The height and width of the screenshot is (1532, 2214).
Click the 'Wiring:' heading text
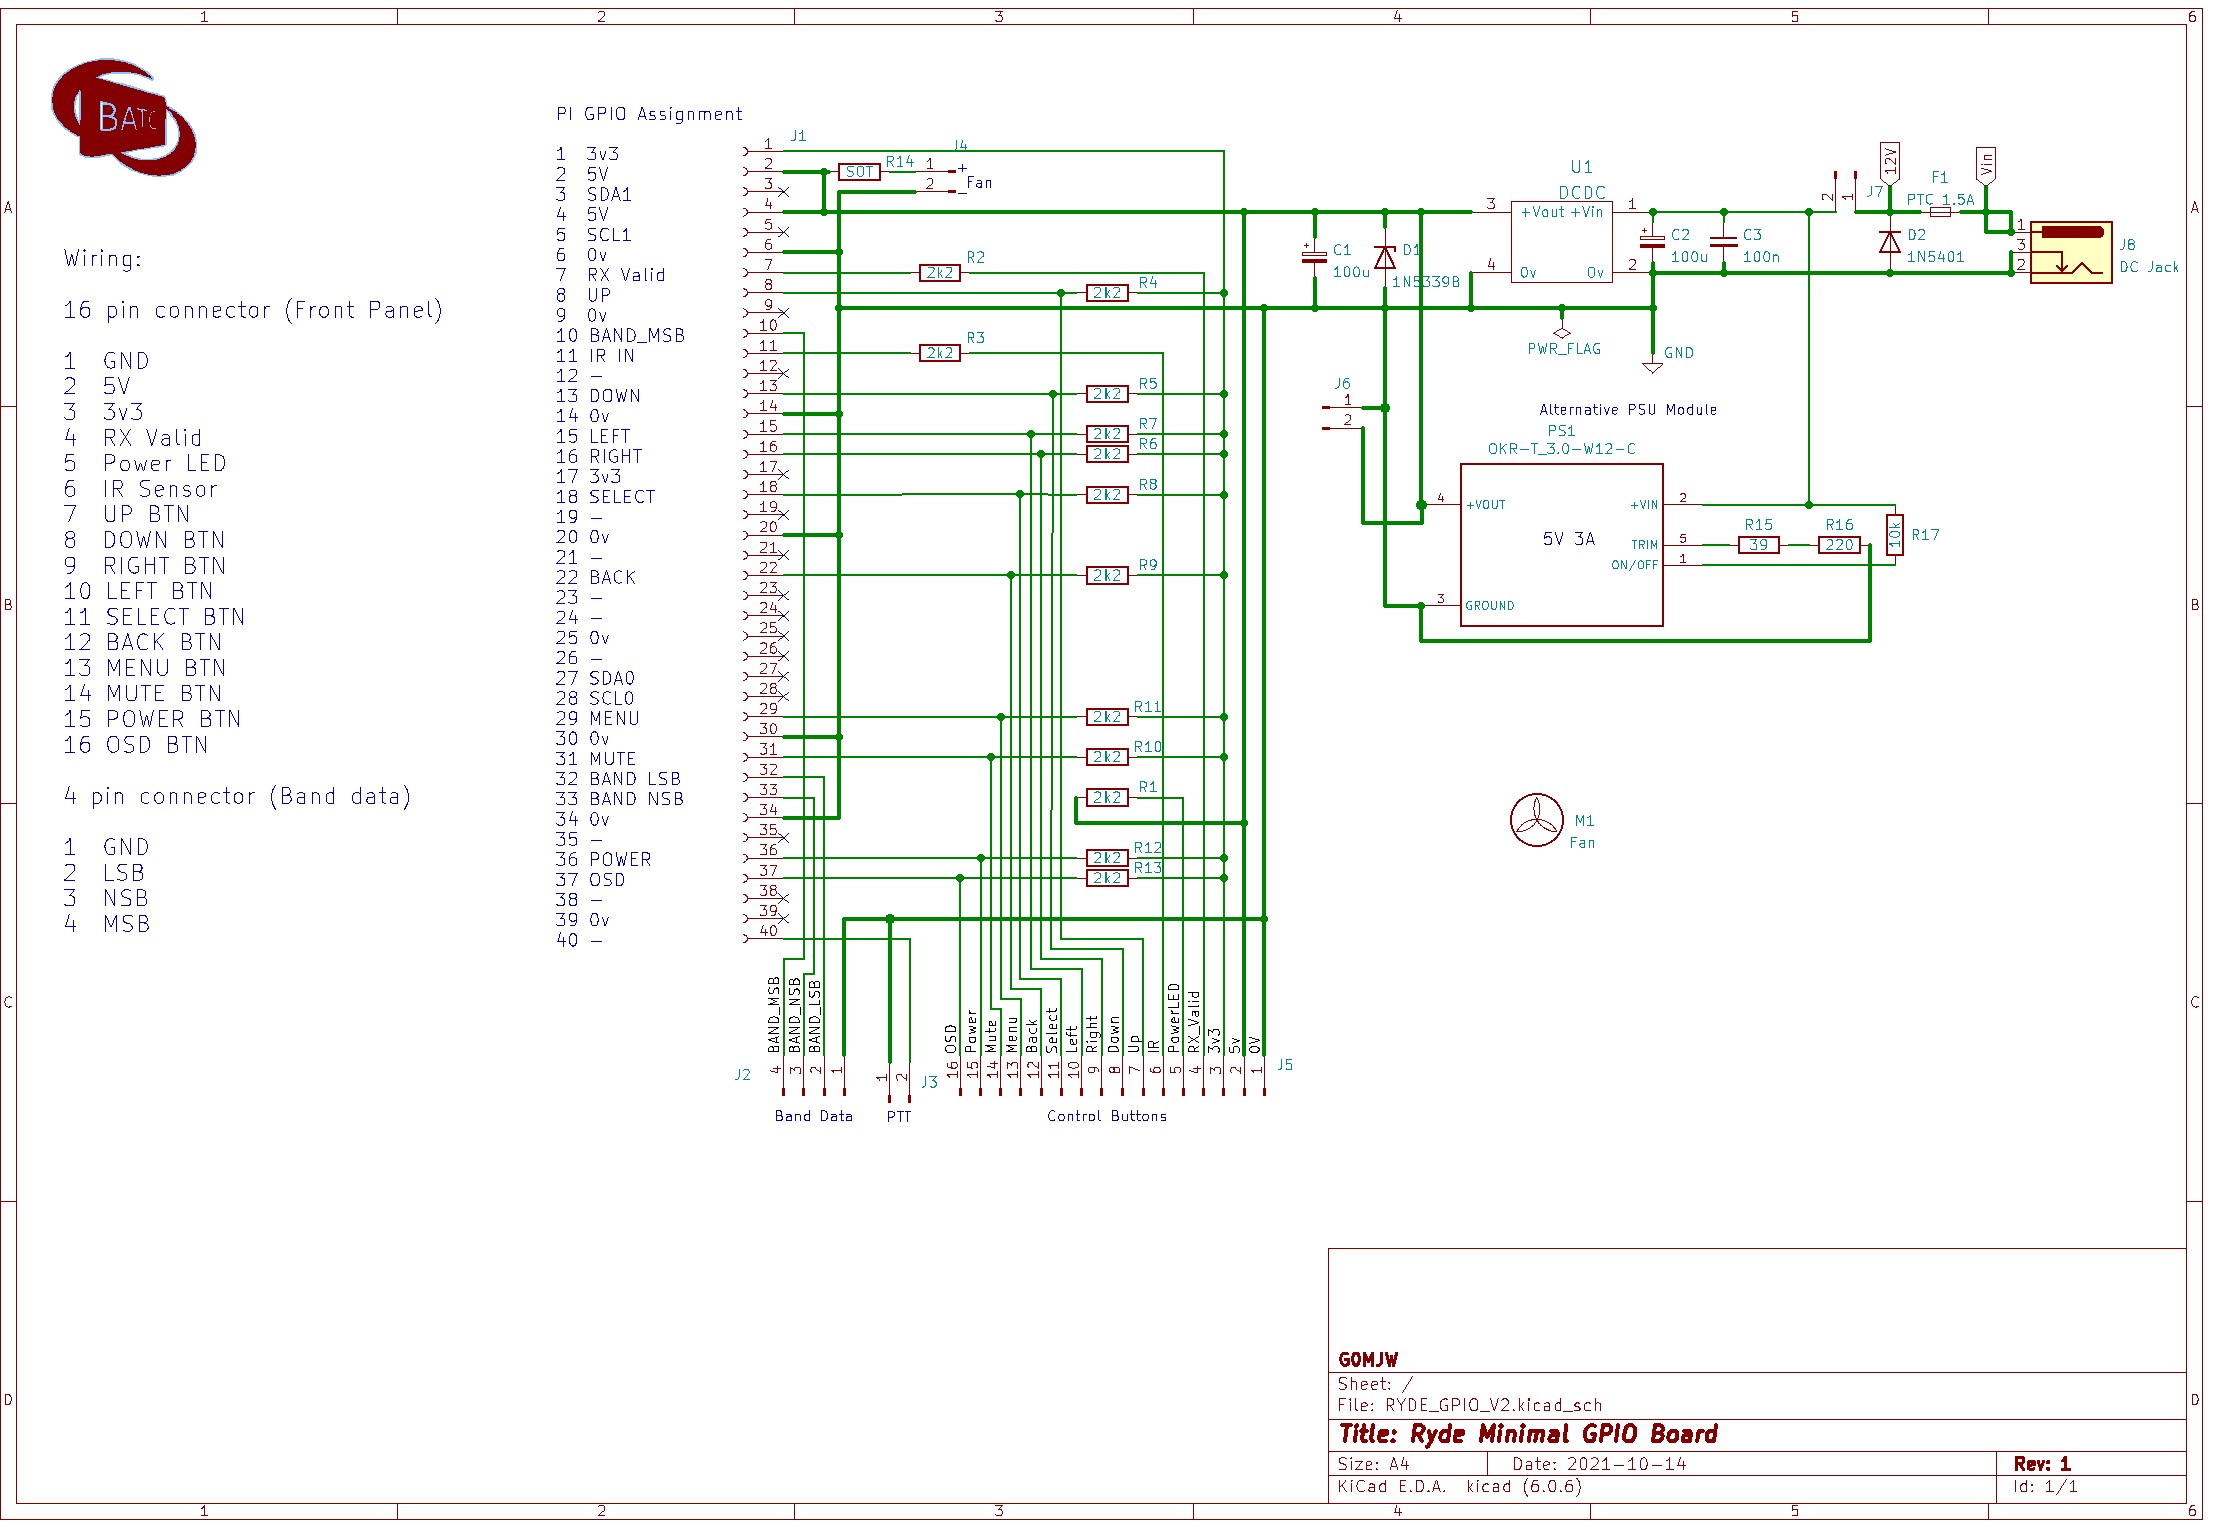coord(103,259)
